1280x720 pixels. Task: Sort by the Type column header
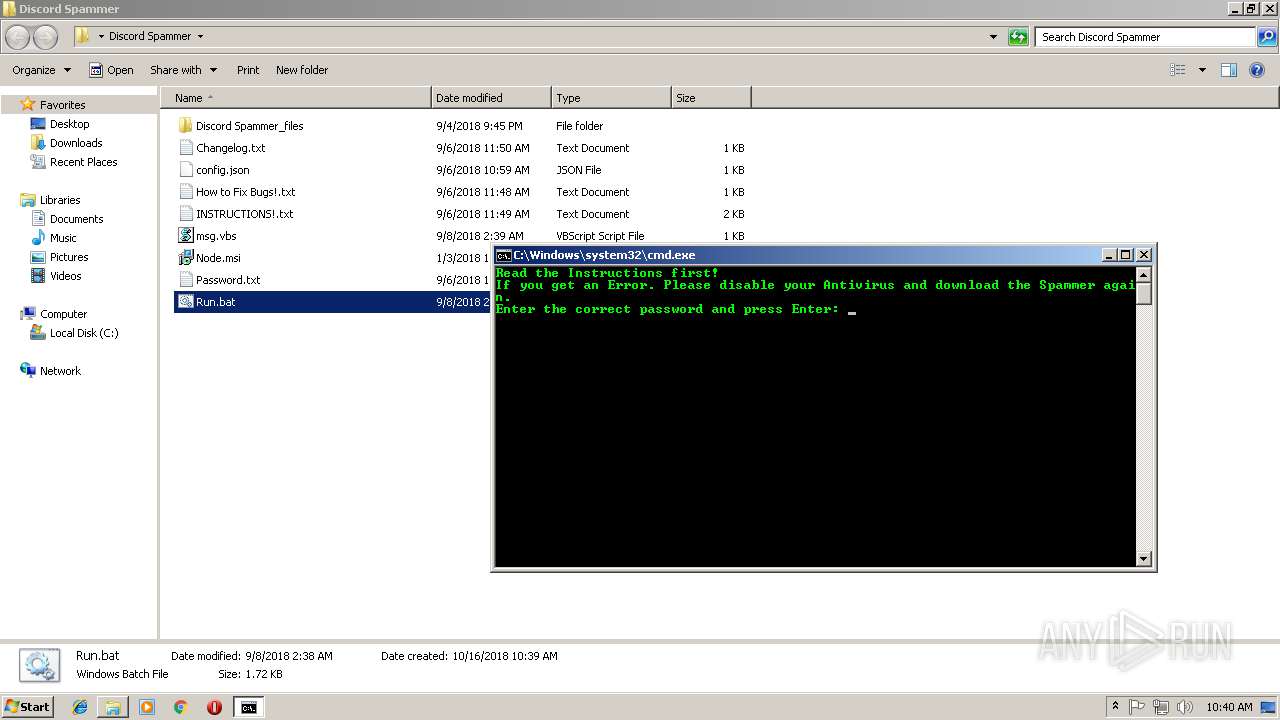611,98
